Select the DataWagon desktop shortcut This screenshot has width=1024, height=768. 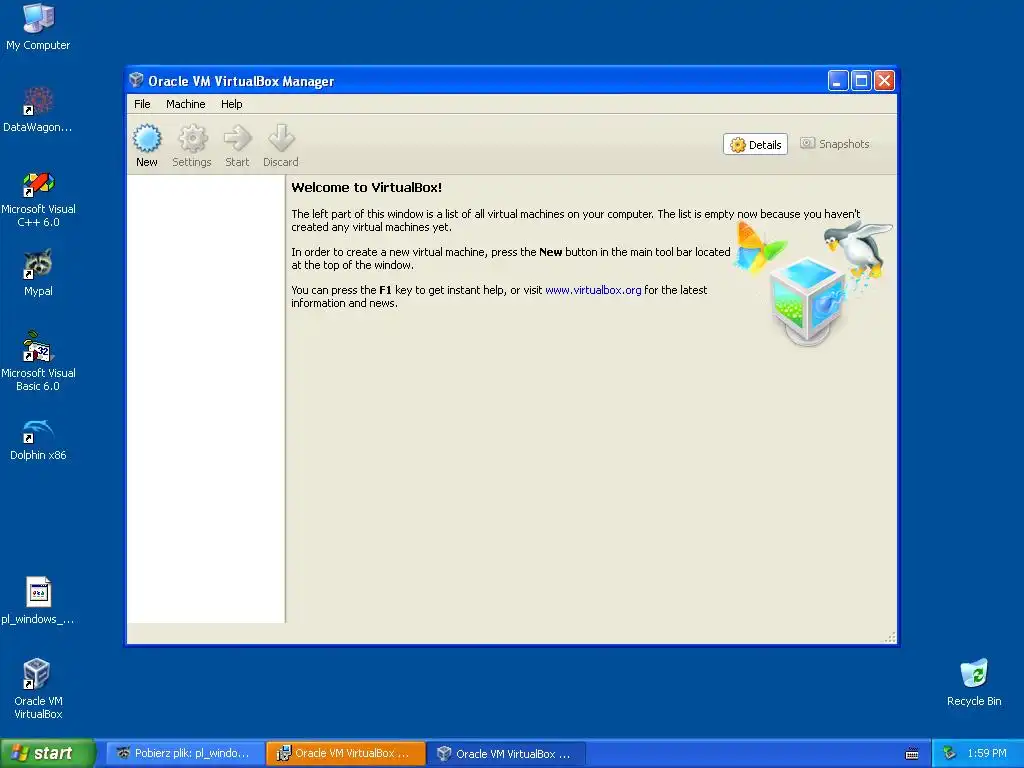tap(38, 110)
